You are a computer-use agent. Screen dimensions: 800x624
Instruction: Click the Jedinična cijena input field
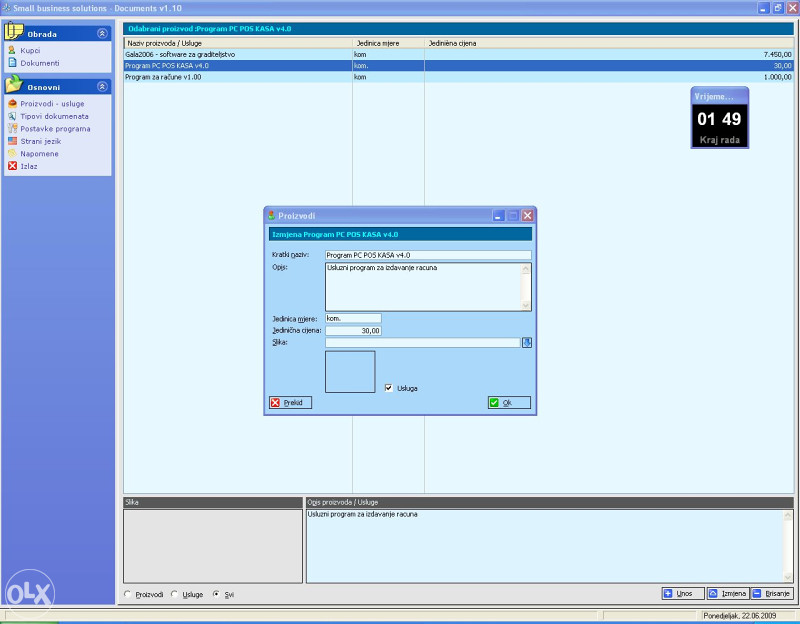pos(353,331)
